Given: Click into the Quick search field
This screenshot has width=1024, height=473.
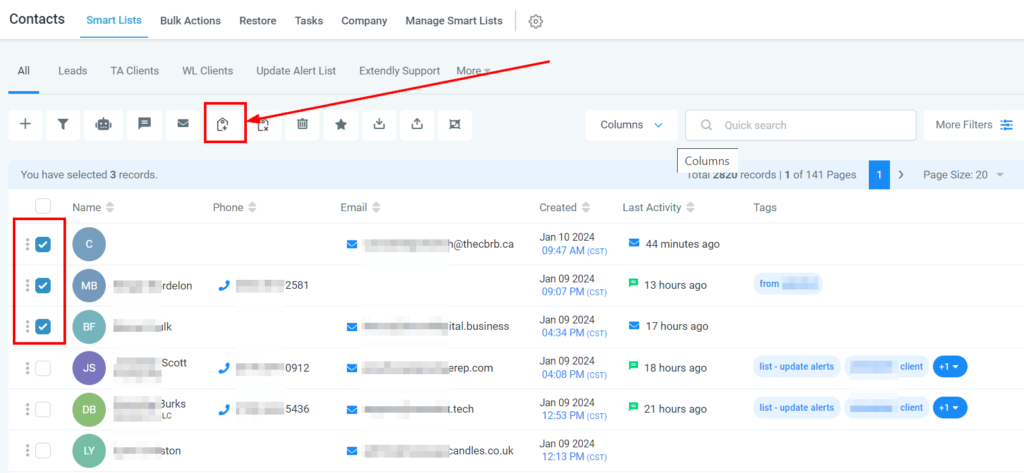Looking at the screenshot, I should [801, 125].
